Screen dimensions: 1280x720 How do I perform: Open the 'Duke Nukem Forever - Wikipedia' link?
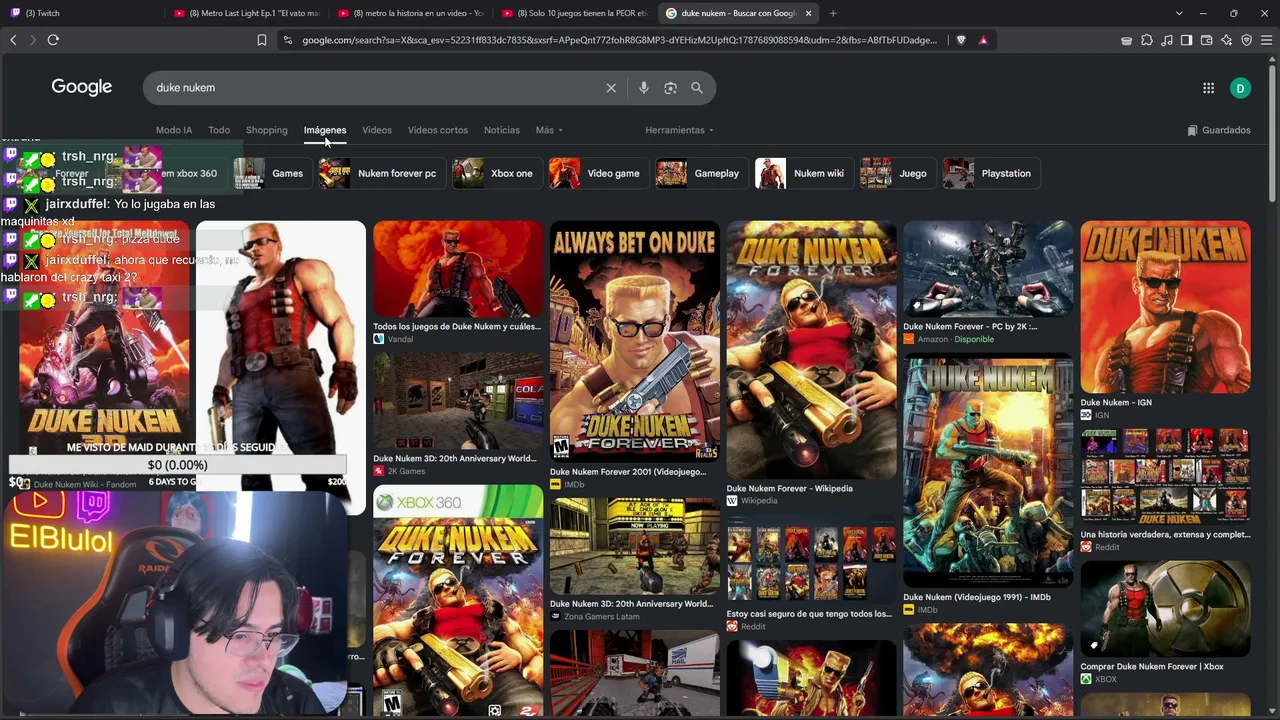pyautogui.click(x=790, y=489)
